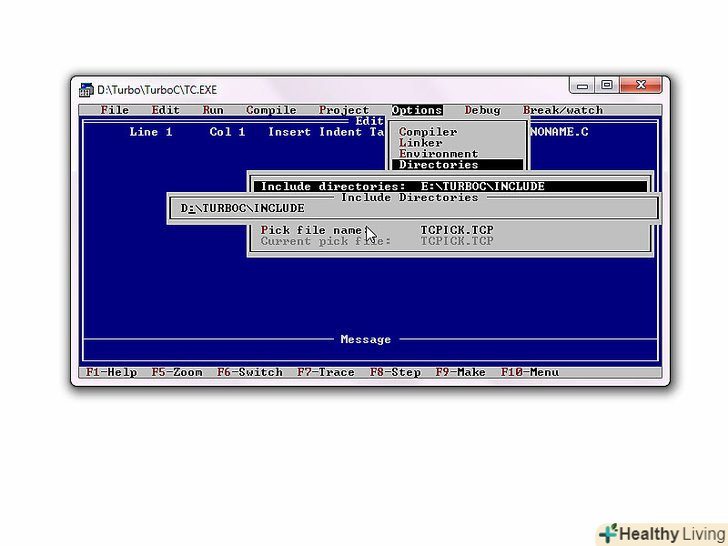Open the Break/watch menu
Viewport: 728px width, 546px height.
tap(562, 111)
